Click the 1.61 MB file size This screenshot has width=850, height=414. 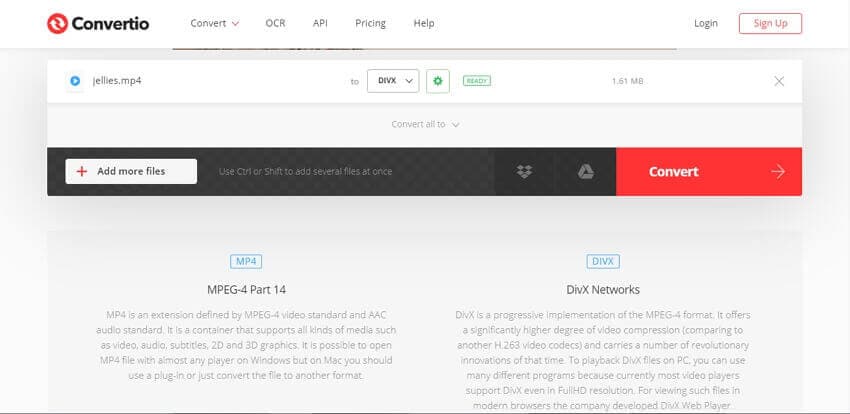click(x=628, y=81)
